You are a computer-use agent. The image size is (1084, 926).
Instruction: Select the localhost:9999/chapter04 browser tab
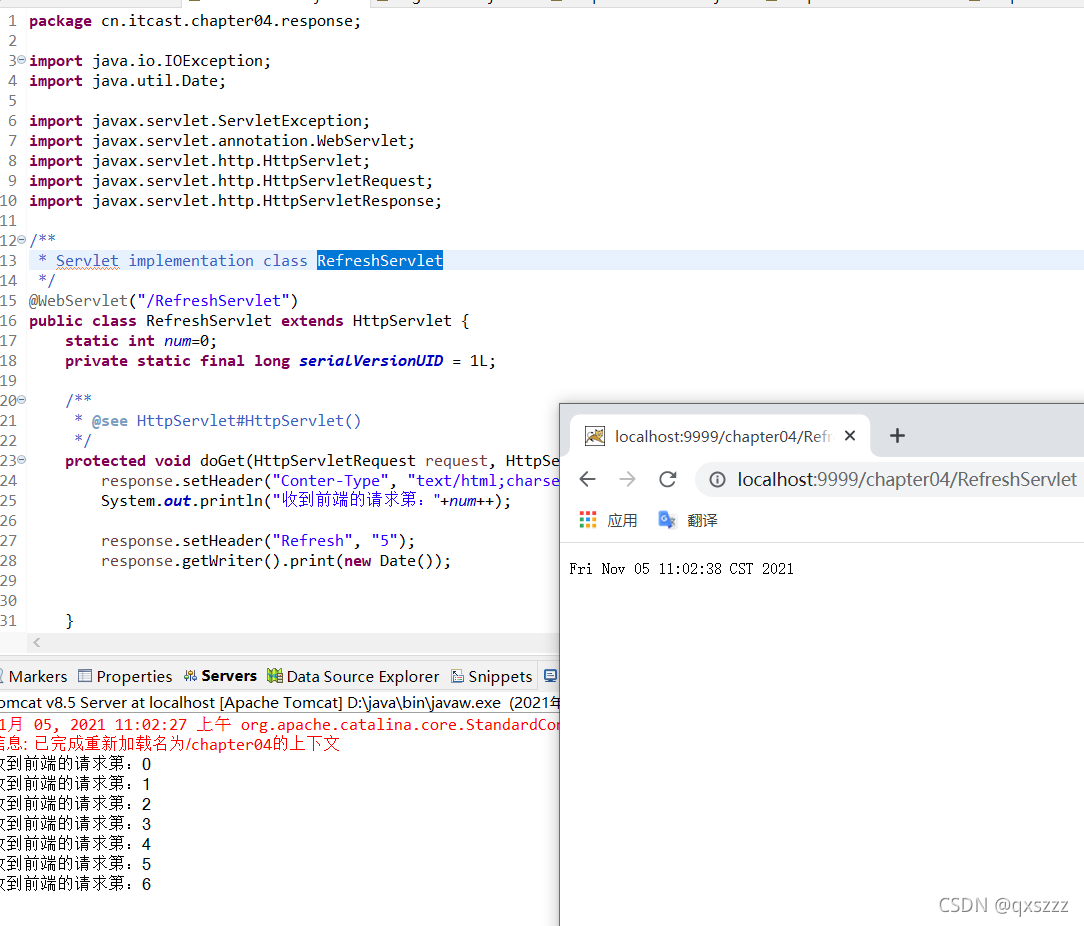pos(720,436)
